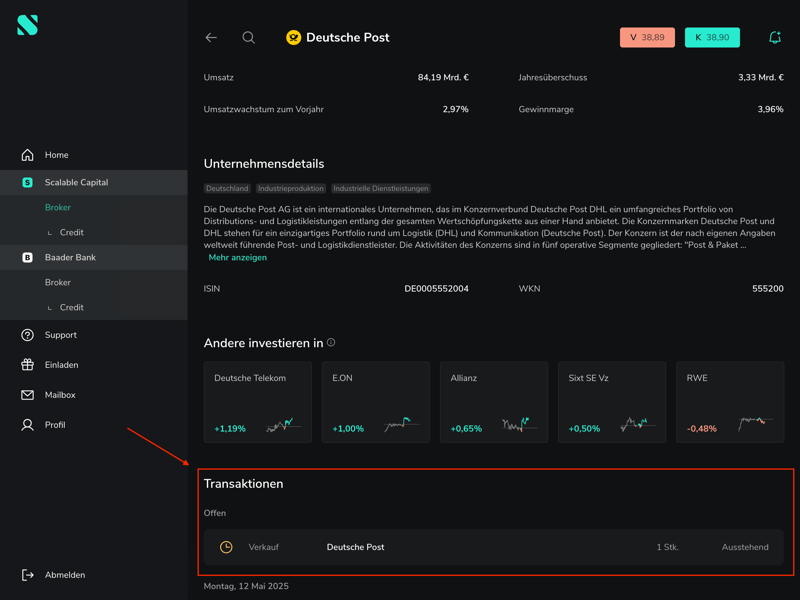The image size is (800, 600).
Task: Click the Ausstehend status text
Action: click(x=745, y=547)
